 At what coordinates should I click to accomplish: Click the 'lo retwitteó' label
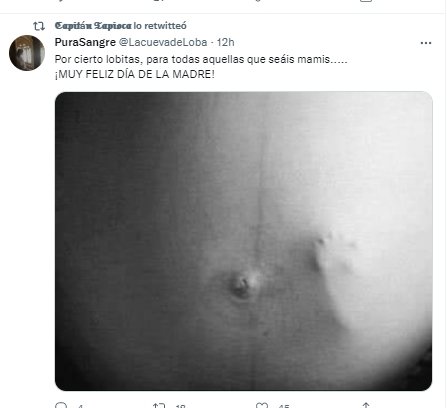(x=160, y=26)
